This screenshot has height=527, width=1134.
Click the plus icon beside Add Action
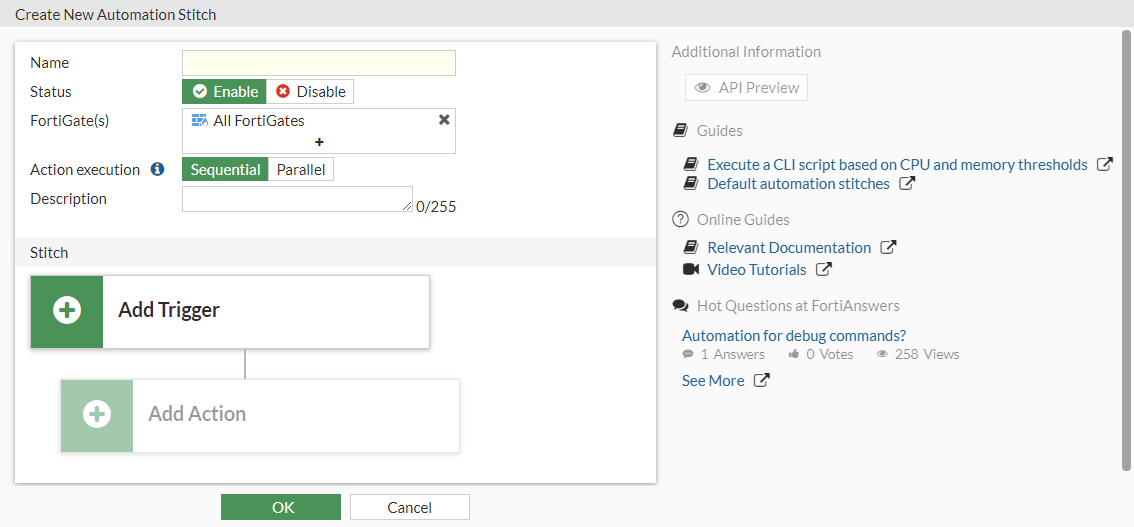click(x=97, y=415)
